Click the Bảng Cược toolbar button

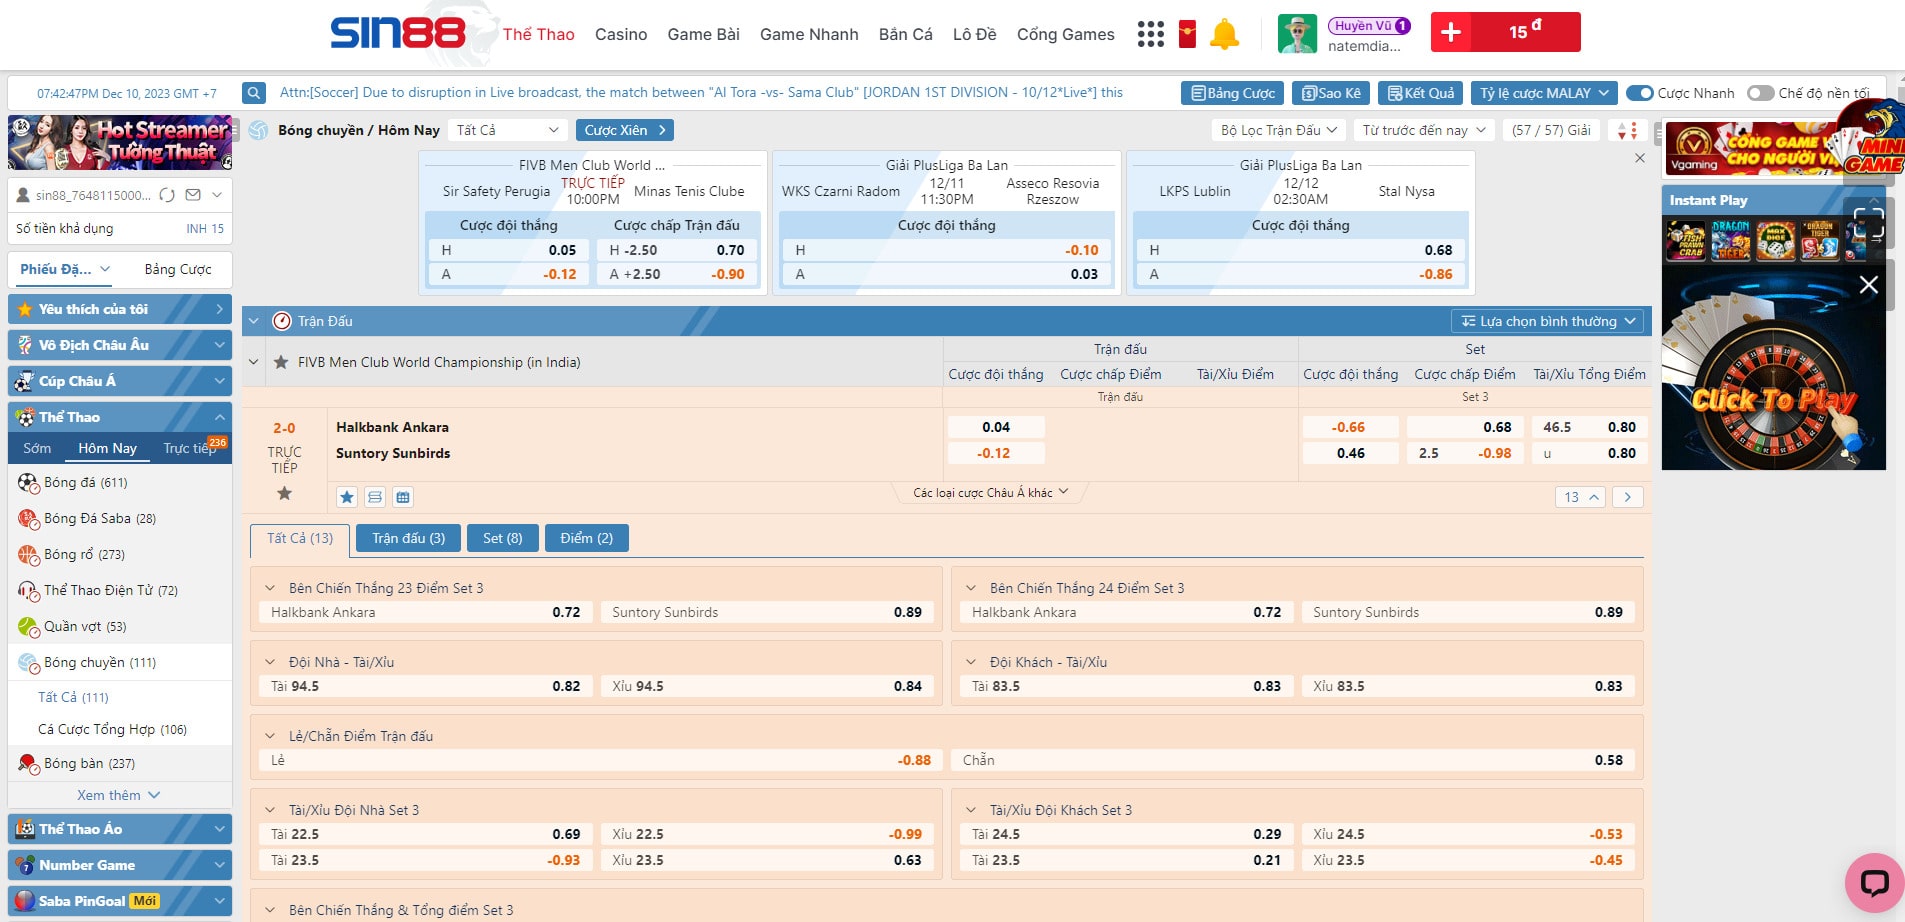[x=1232, y=93]
